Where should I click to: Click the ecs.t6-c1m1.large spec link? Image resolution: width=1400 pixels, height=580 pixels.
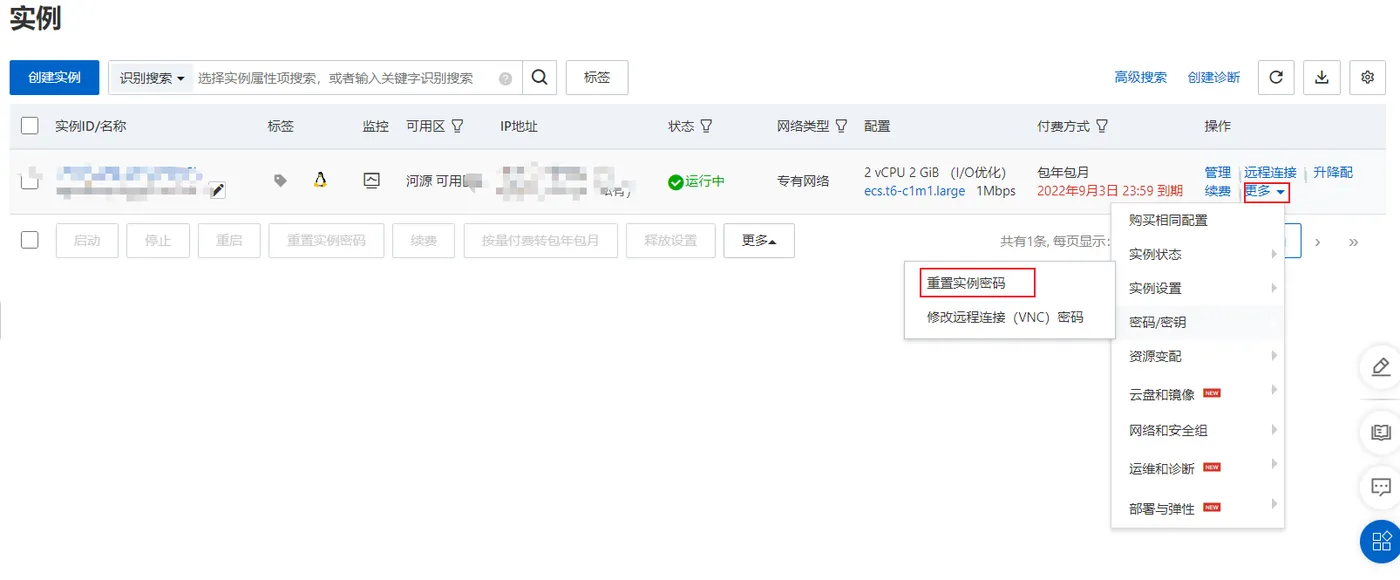click(915, 191)
